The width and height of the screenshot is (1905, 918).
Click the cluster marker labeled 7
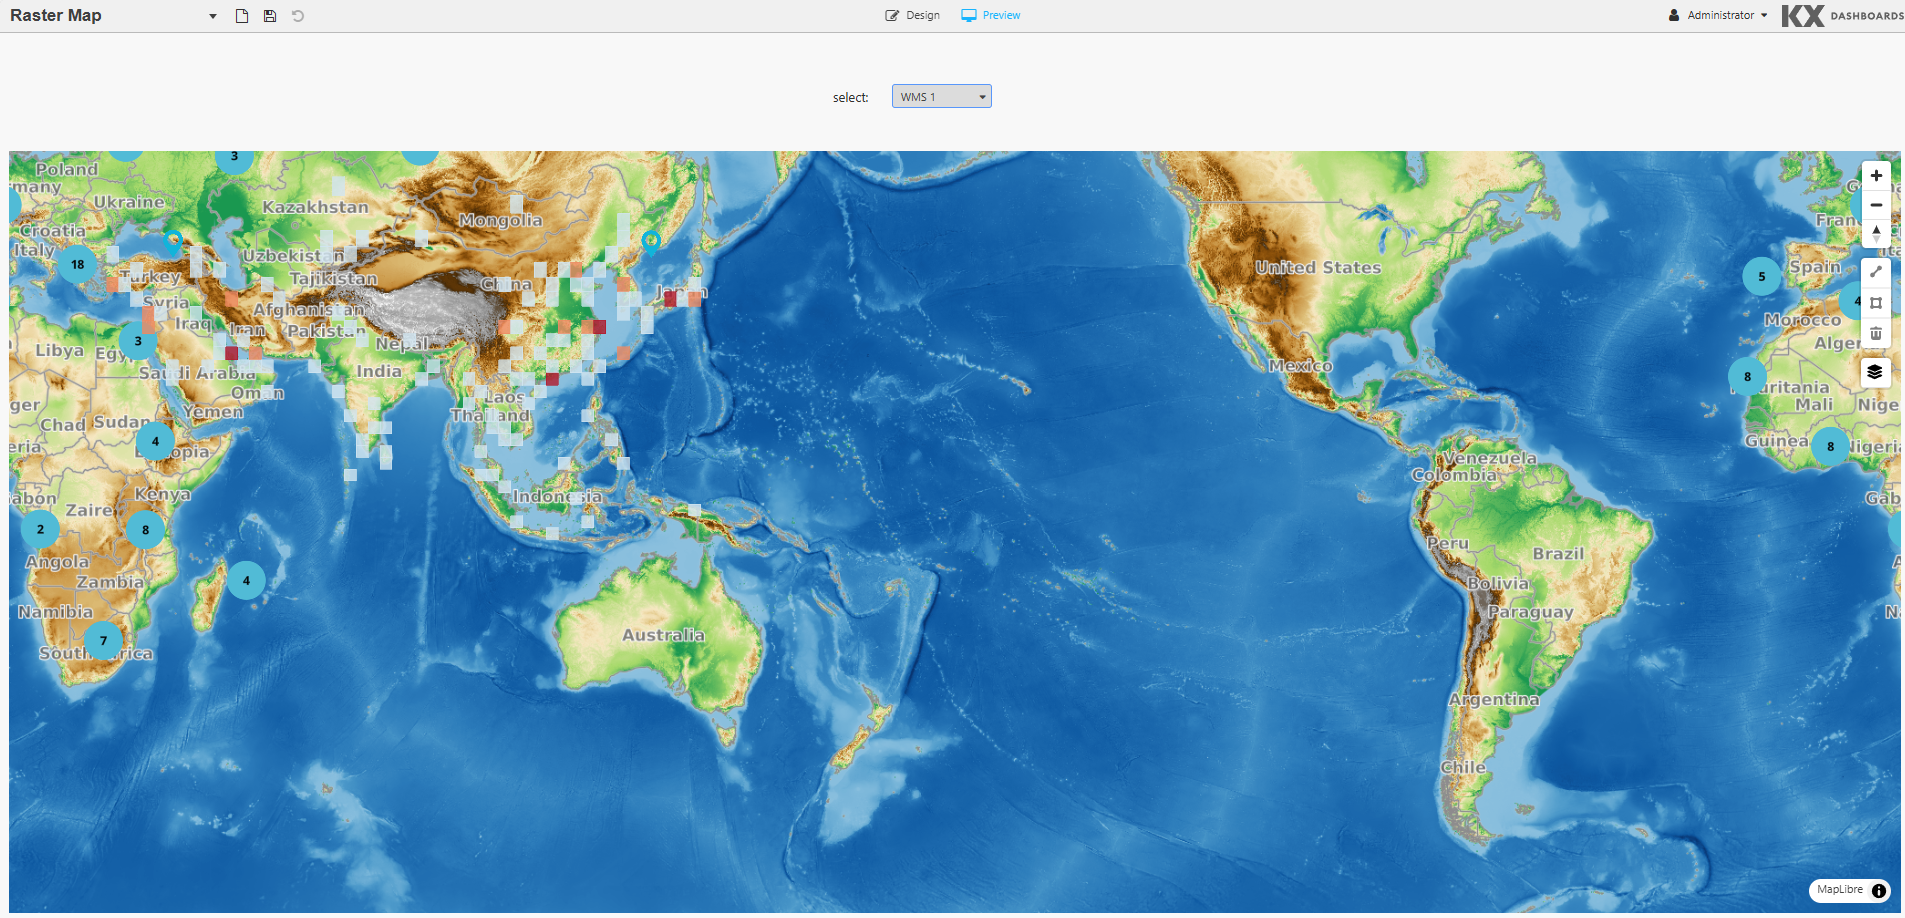103,641
